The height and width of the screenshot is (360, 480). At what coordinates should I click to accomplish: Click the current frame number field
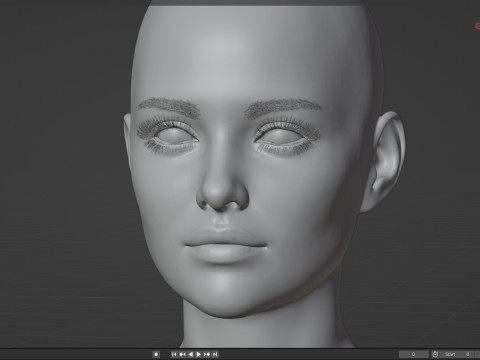tap(414, 354)
